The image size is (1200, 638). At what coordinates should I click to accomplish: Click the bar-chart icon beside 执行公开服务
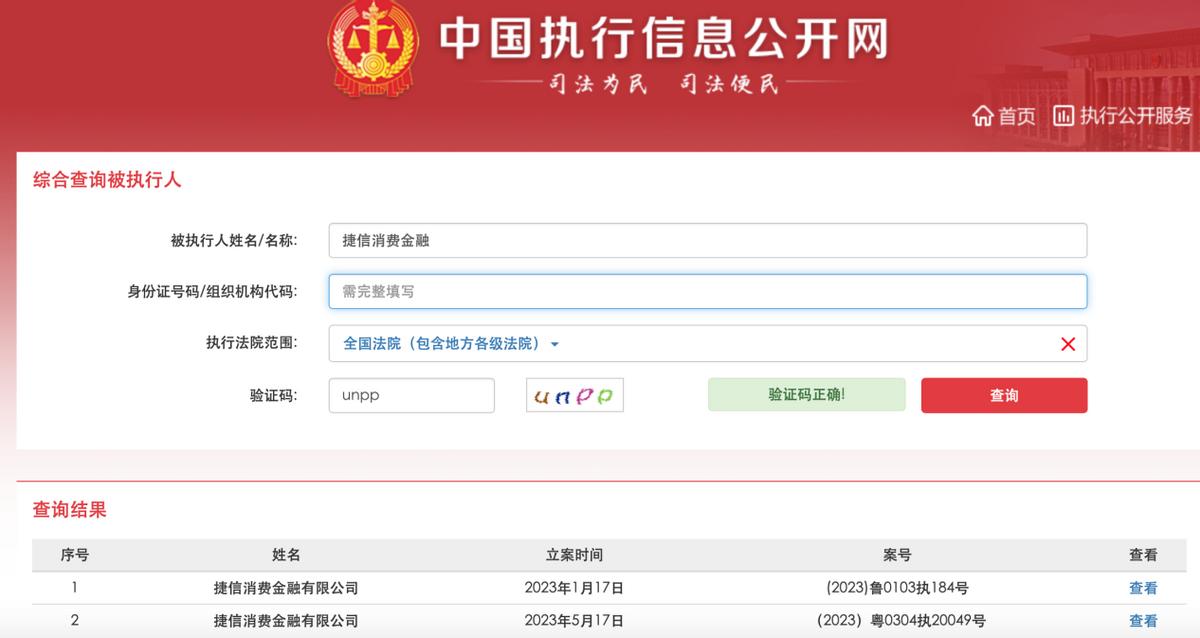[1064, 115]
